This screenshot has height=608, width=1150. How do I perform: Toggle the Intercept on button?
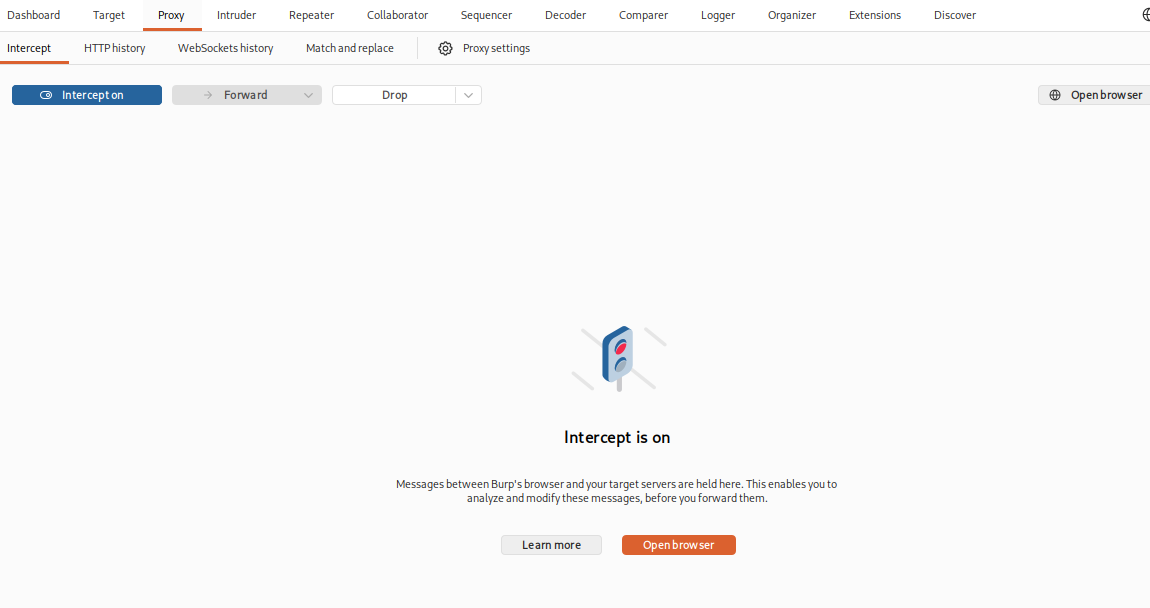click(87, 95)
